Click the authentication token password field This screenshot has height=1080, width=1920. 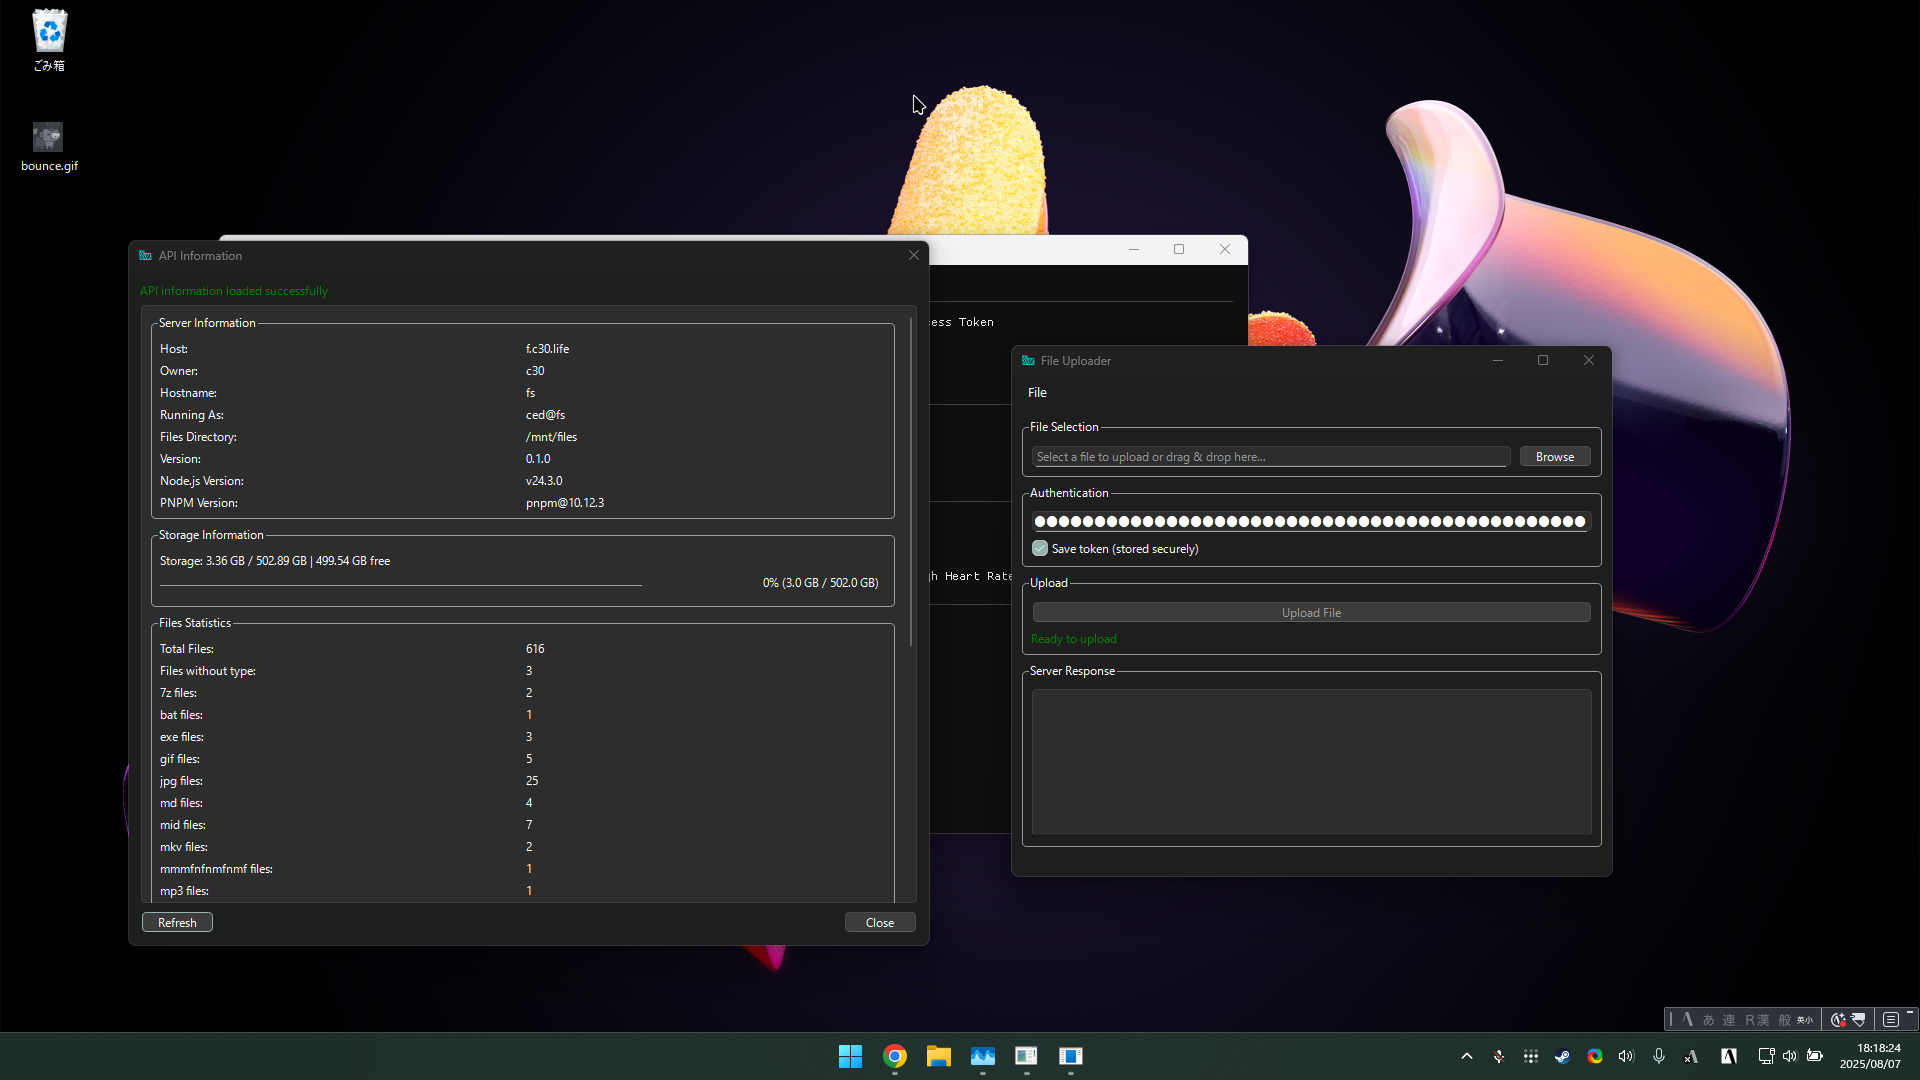[1310, 521]
